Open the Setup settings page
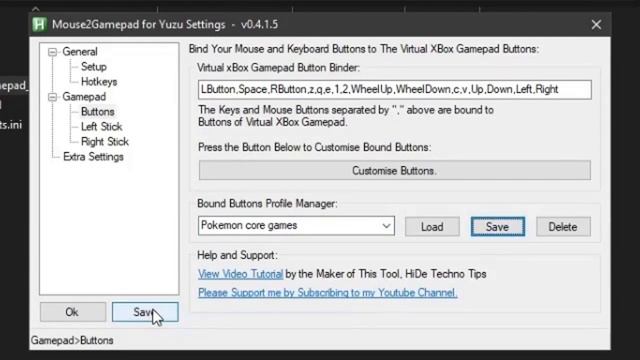The height and width of the screenshot is (360, 640). pos(94,67)
